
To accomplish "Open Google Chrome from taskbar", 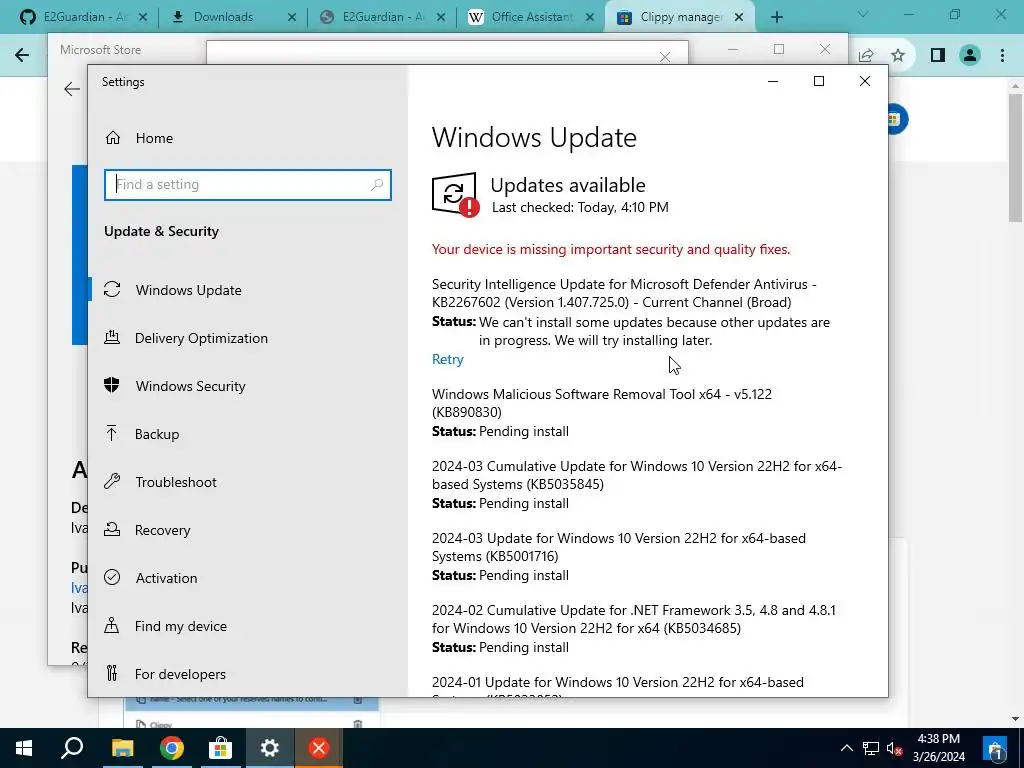I will click(x=172, y=748).
